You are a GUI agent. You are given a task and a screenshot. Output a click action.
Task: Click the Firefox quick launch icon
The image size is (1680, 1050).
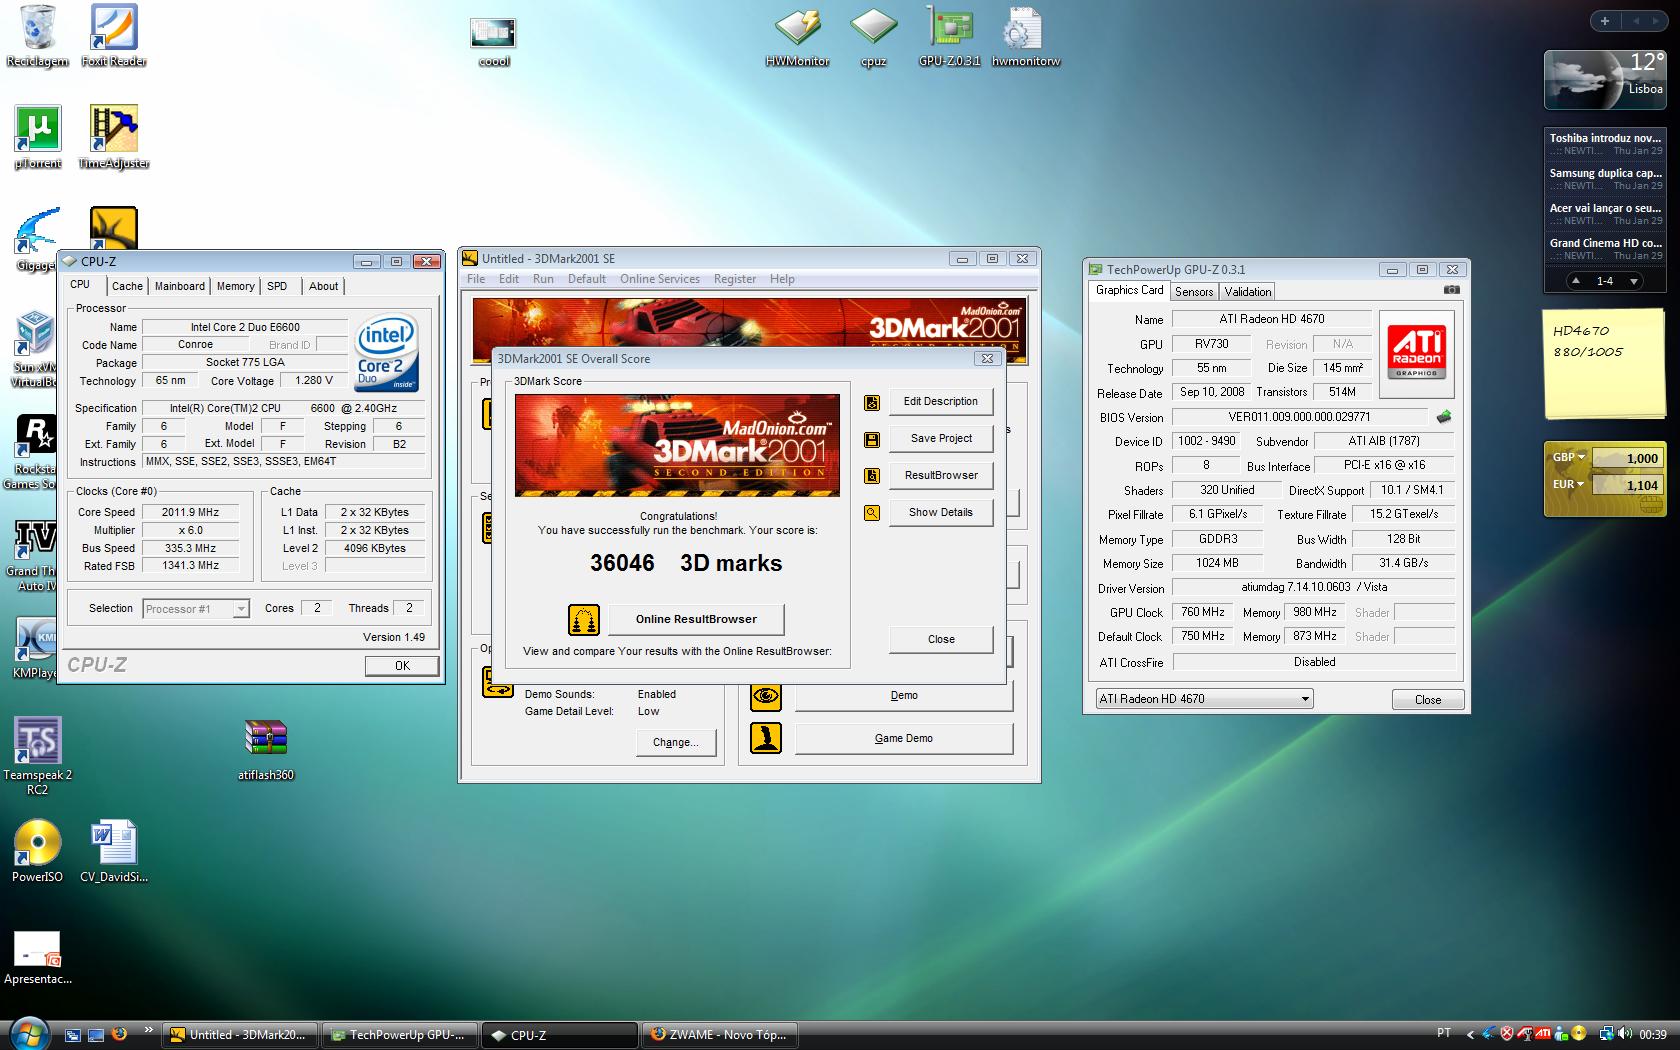119,1034
